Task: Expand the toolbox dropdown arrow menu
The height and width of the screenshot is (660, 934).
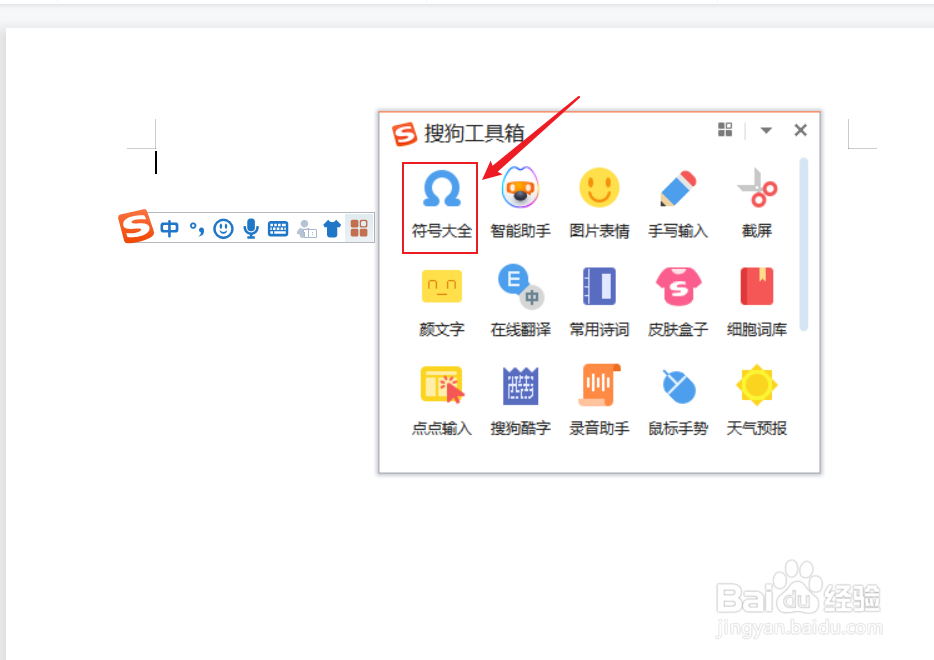Action: [766, 130]
